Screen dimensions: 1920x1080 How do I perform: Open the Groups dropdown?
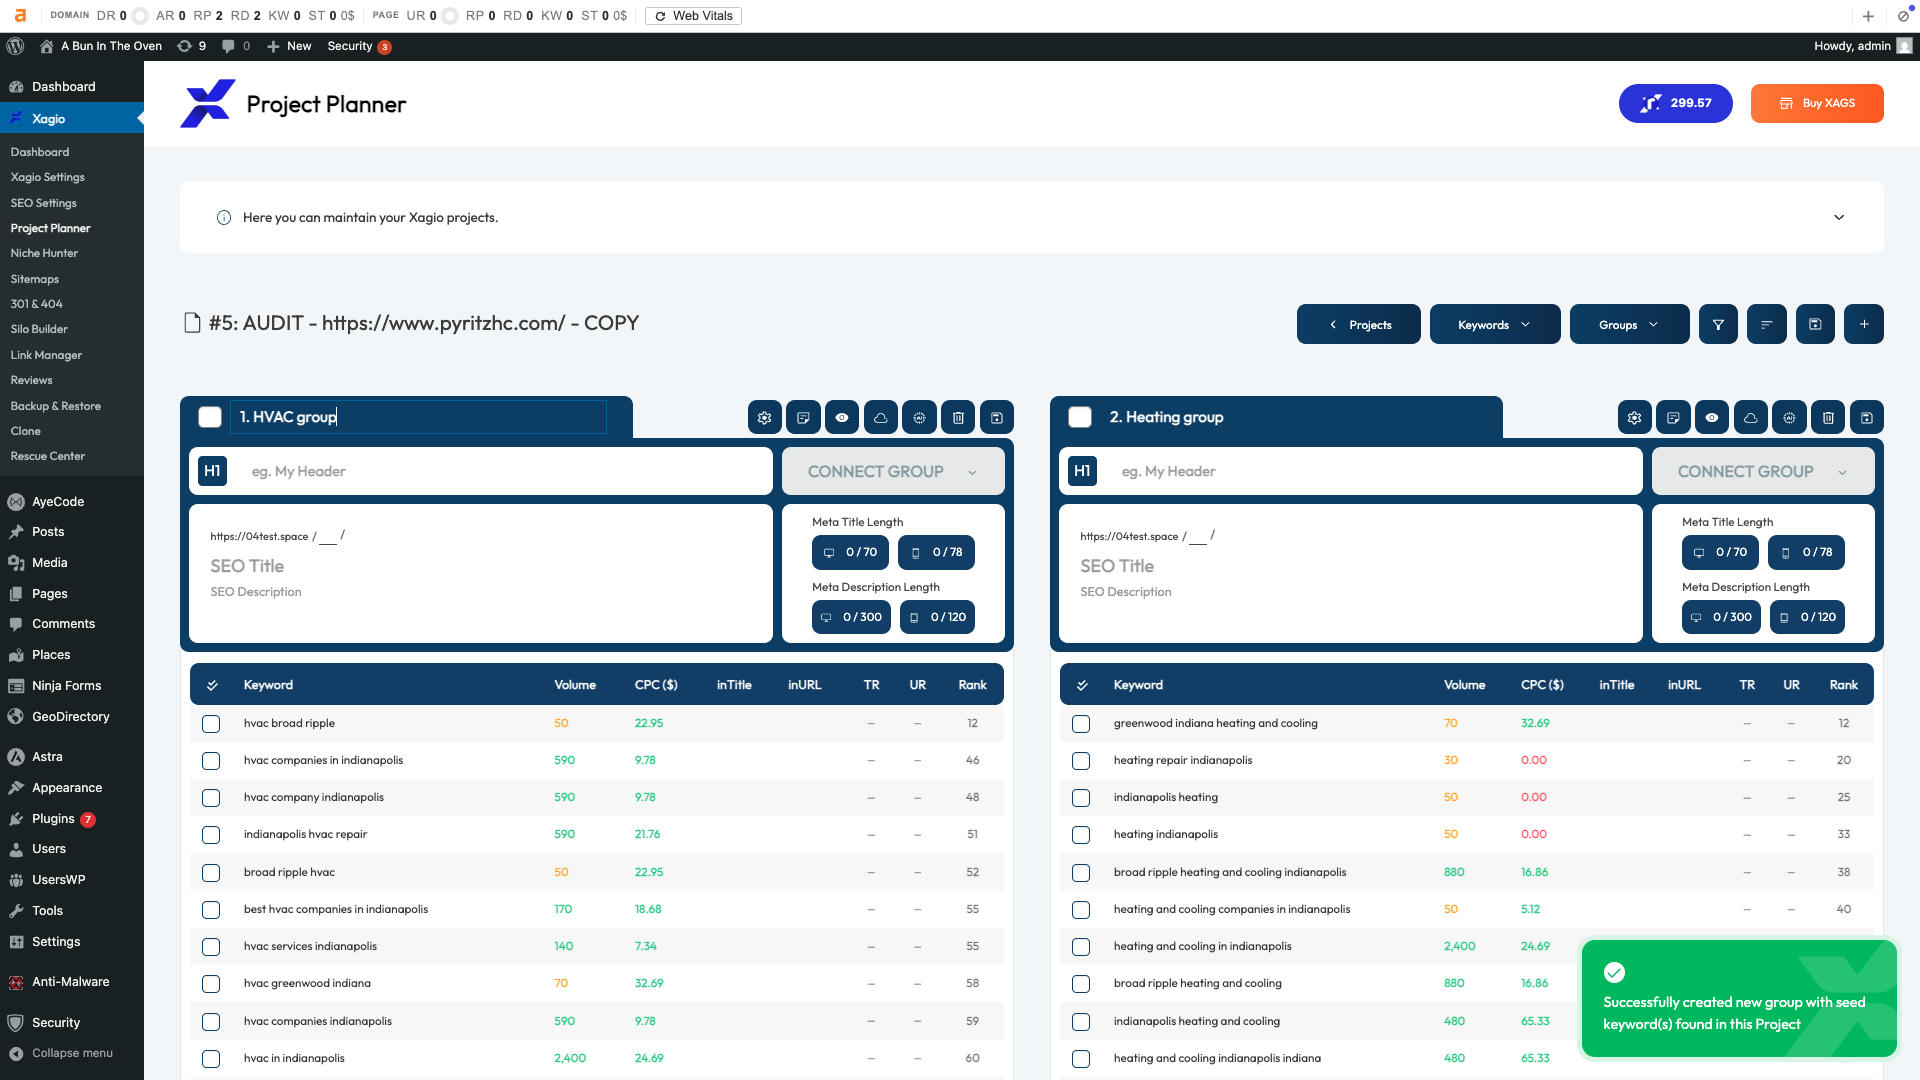pos(1630,324)
